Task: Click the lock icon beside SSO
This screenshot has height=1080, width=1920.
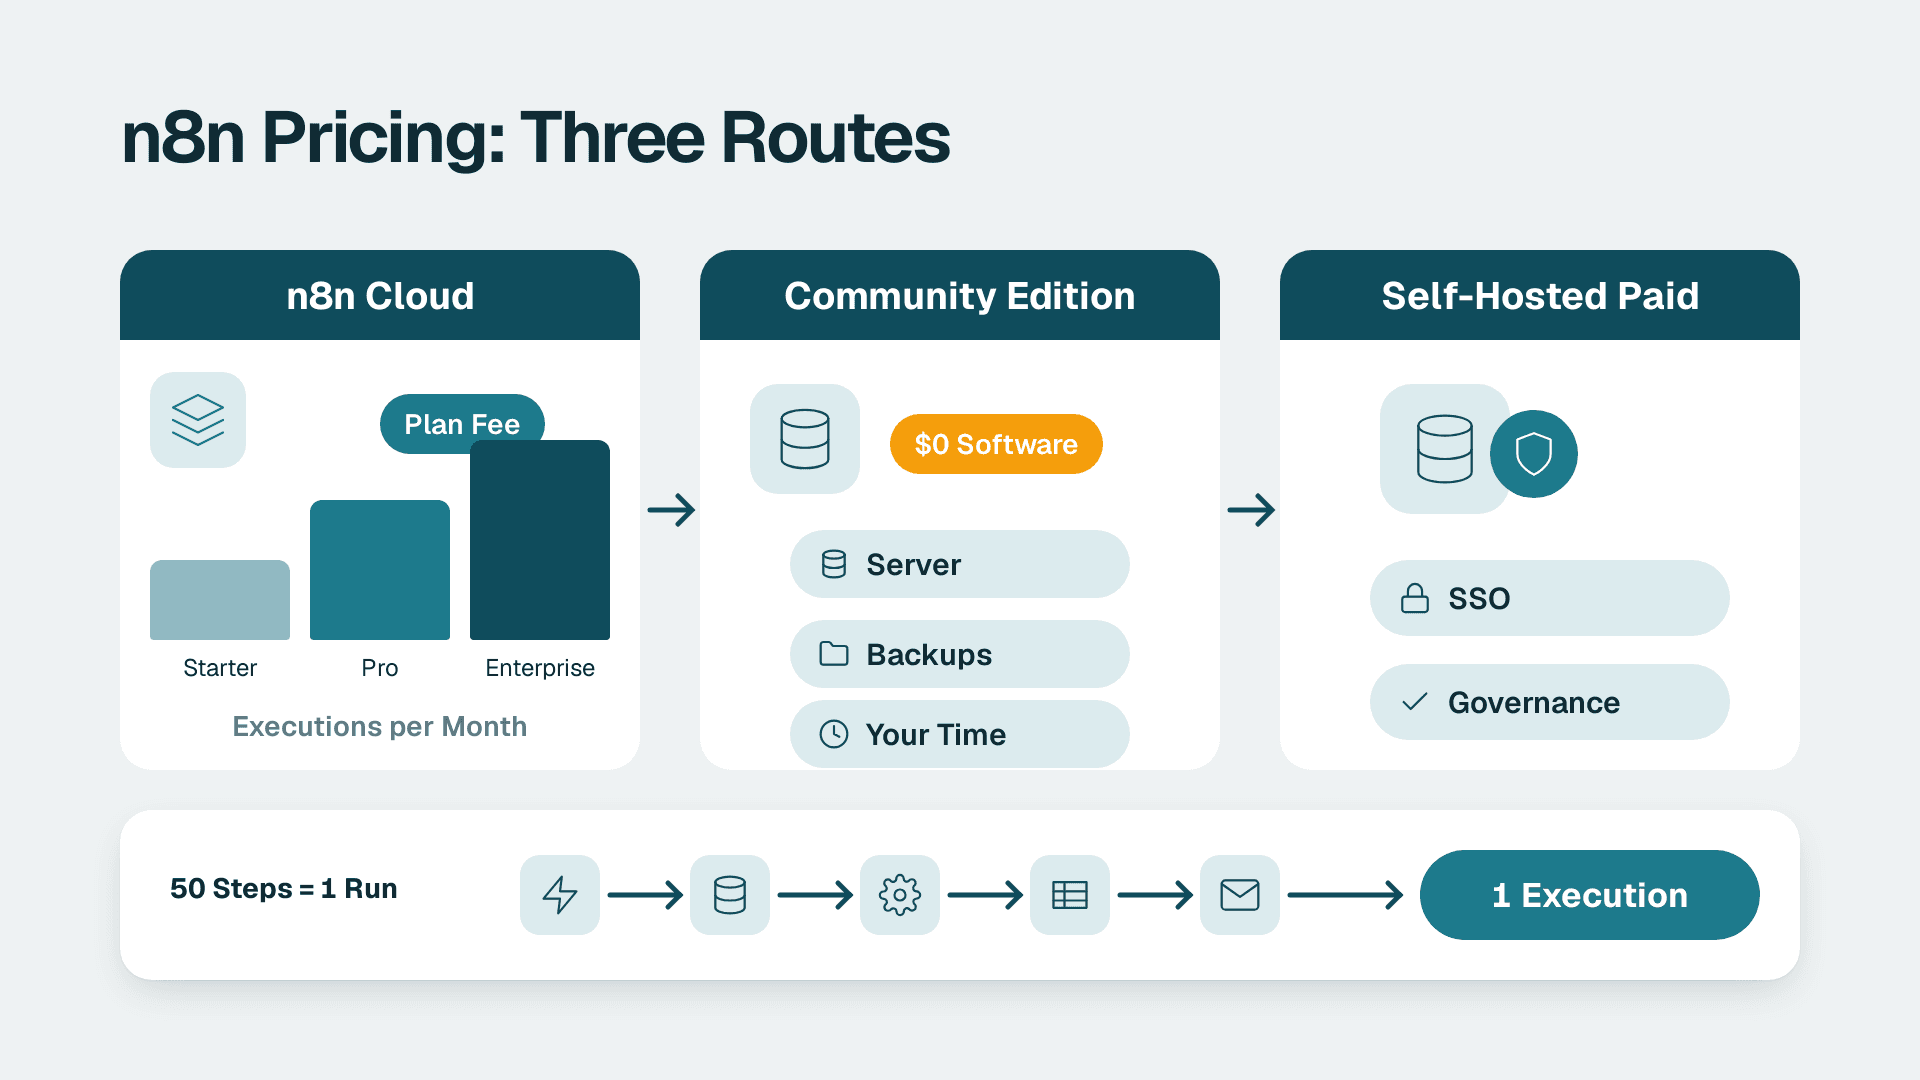Action: pos(1415,598)
